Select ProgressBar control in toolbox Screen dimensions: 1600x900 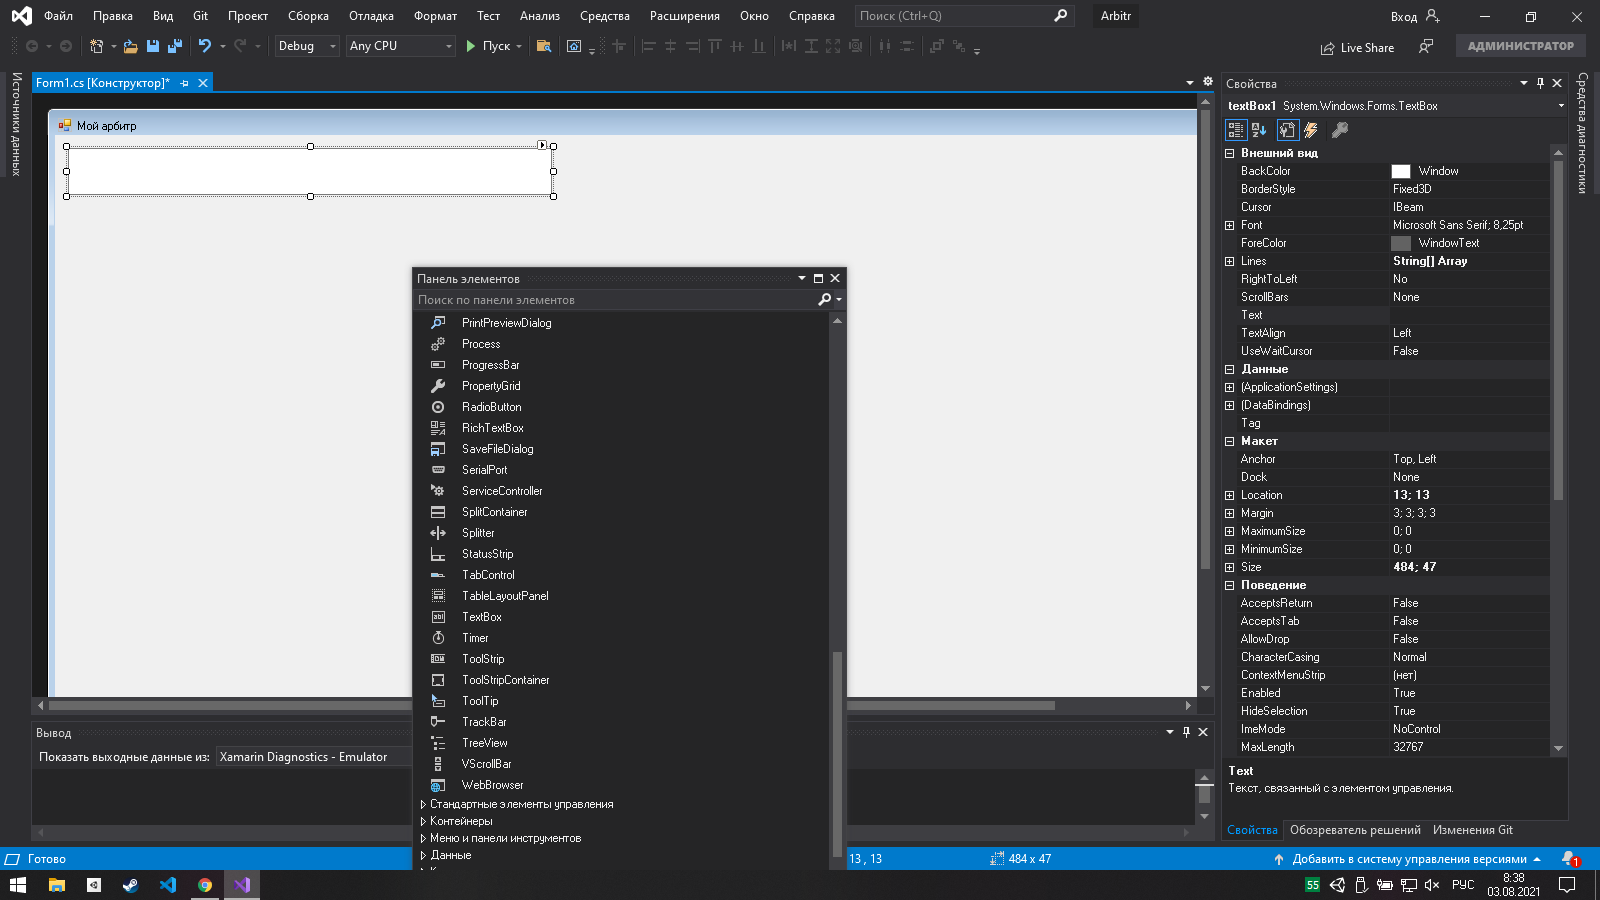pos(490,365)
